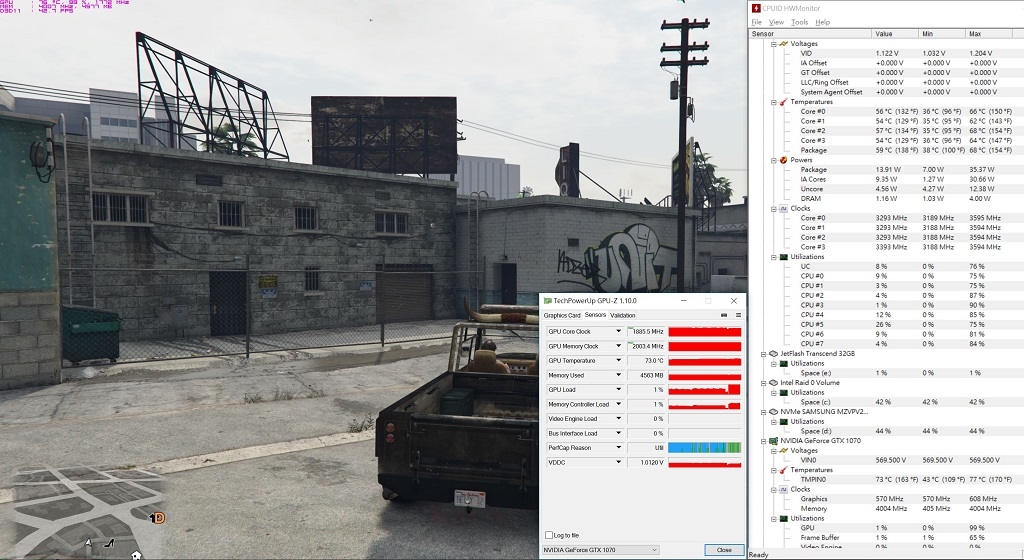
Task: Take a GPU-Z screenshot with camera icon
Action: pos(724,315)
